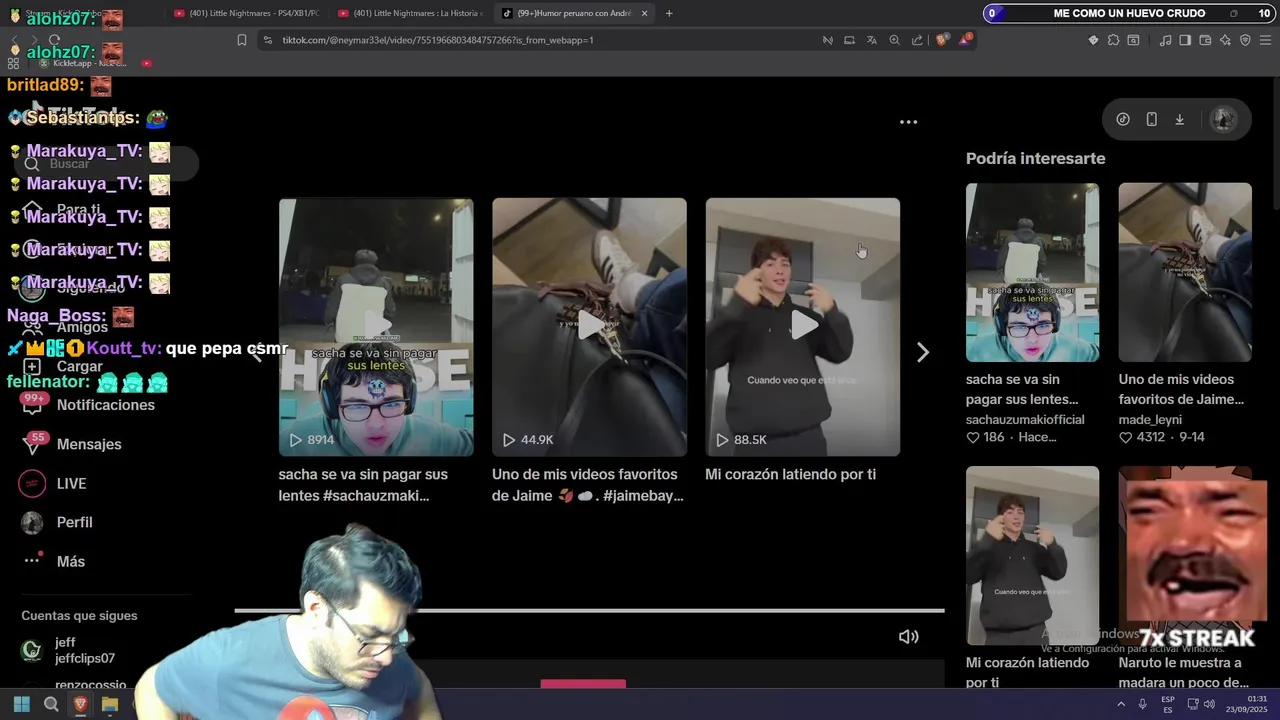Advance the video carousel with next arrow
Image resolution: width=1280 pixels, height=720 pixels.
point(922,352)
